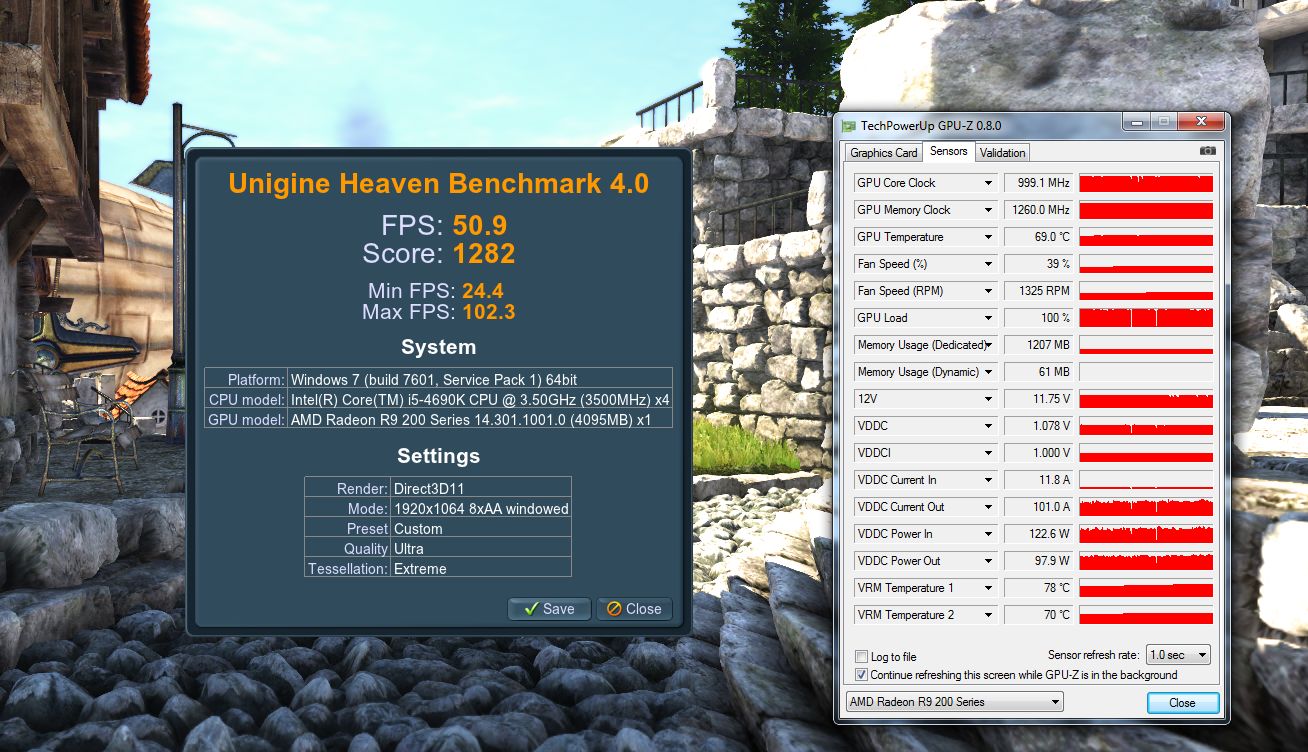The image size is (1308, 752).
Task: Open the AMD Radeon R9 200 Series selector
Action: (x=954, y=702)
